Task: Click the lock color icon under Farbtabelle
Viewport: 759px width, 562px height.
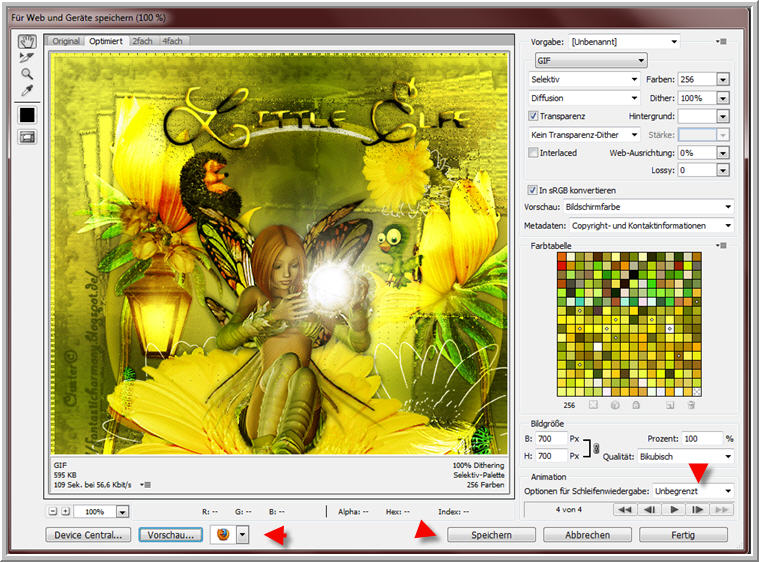Action: click(x=636, y=405)
